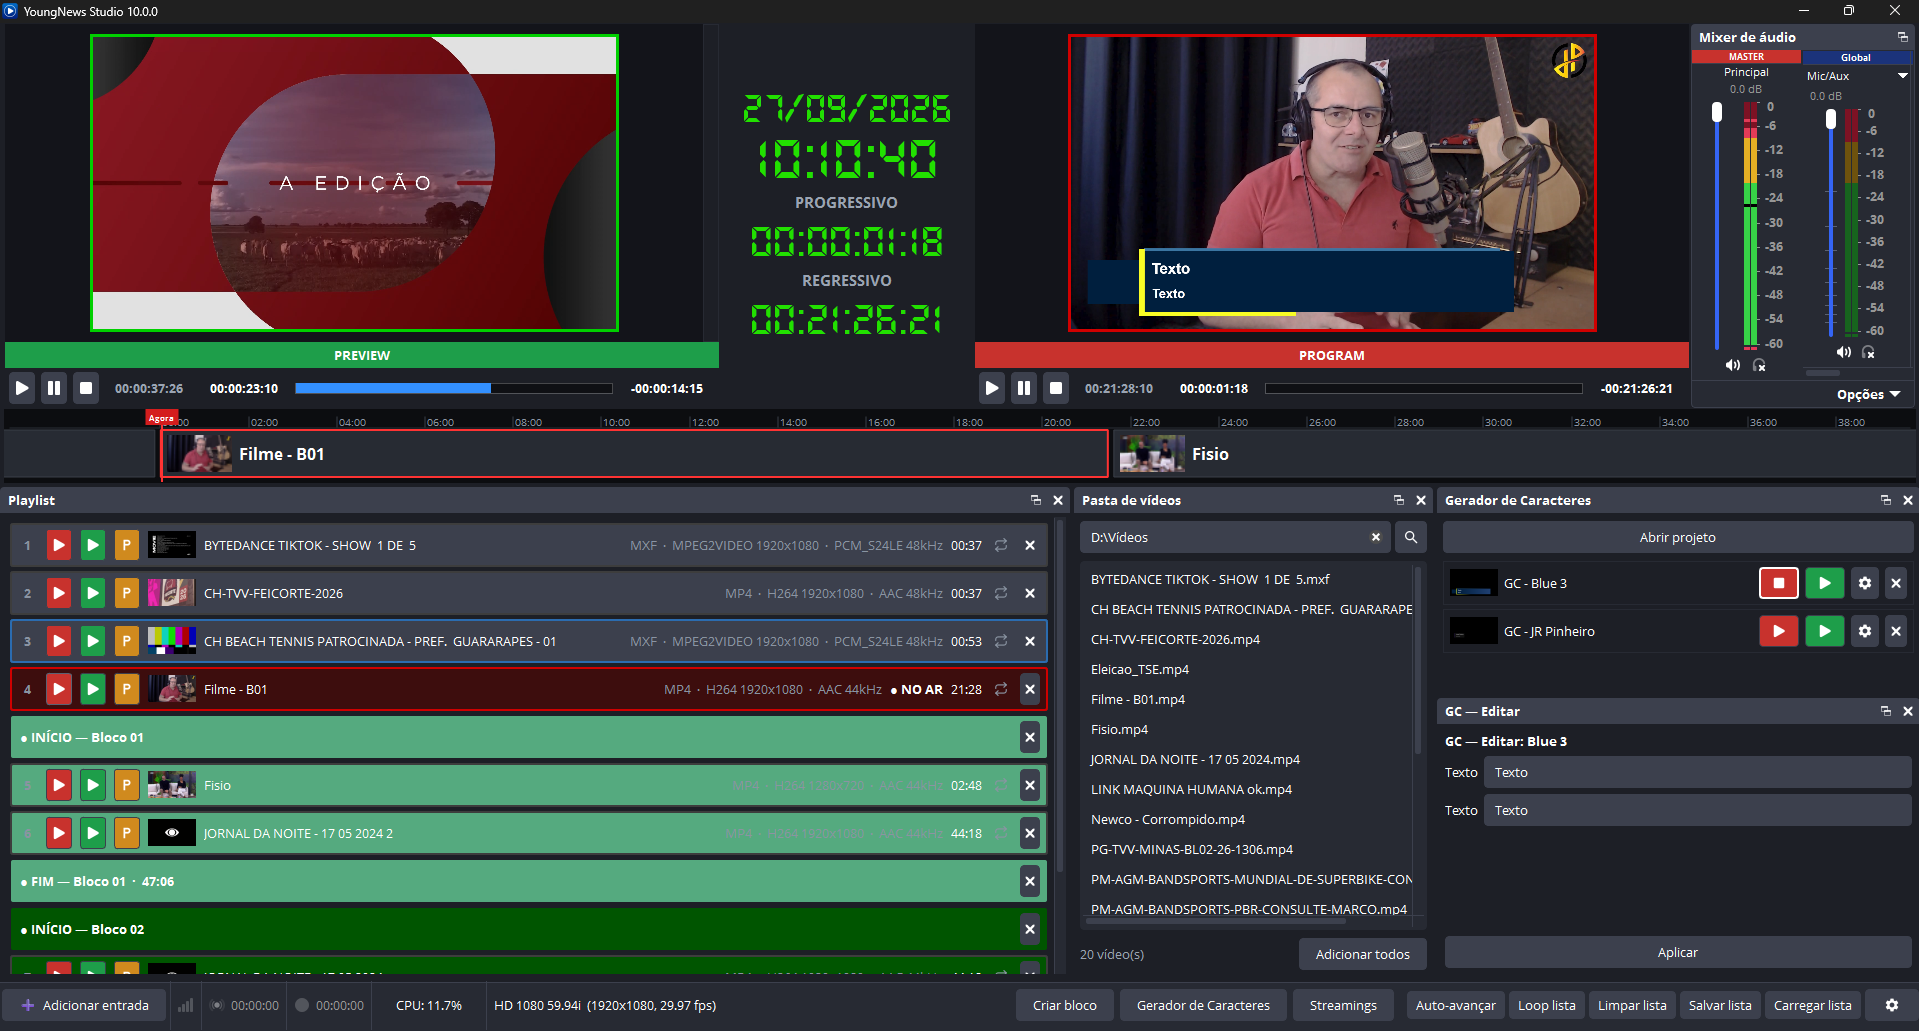
Task: Open settings gear for GC - JR Pinheiro
Action: 1865,631
